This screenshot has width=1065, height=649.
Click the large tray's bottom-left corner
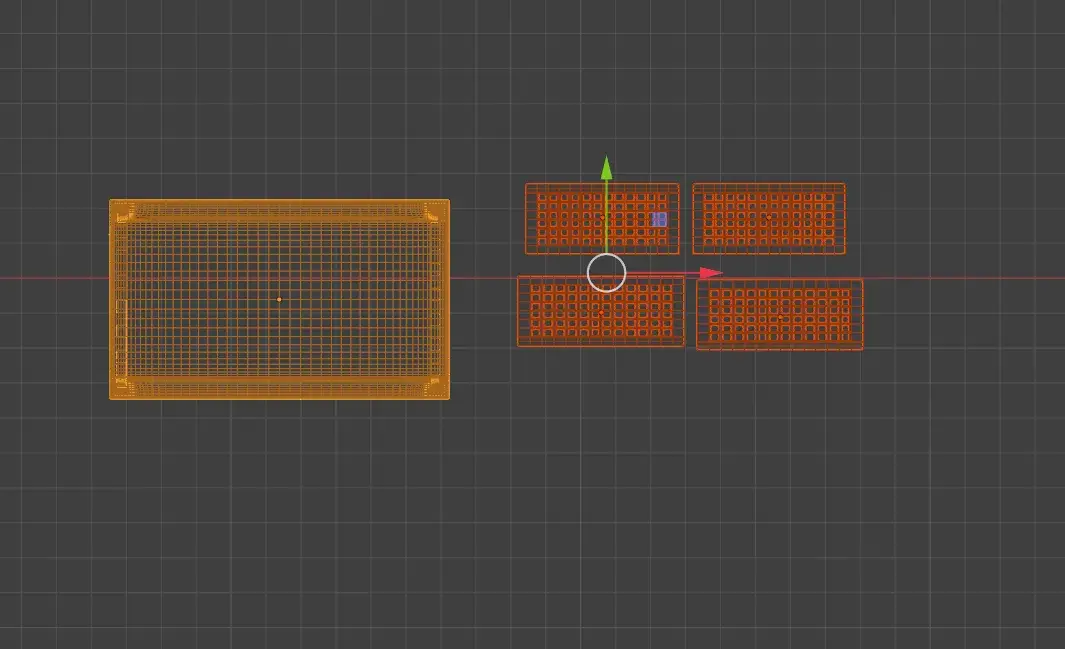(111, 398)
